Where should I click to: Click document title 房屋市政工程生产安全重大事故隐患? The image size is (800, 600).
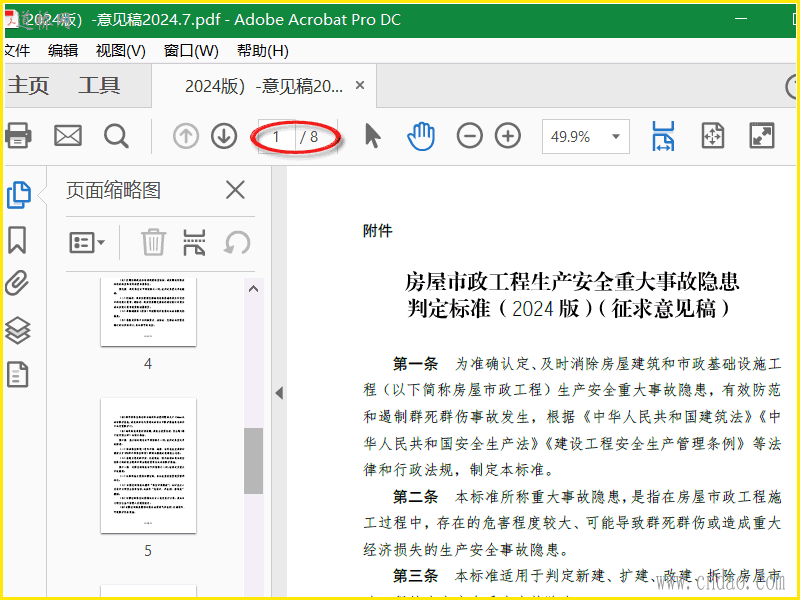point(572,281)
